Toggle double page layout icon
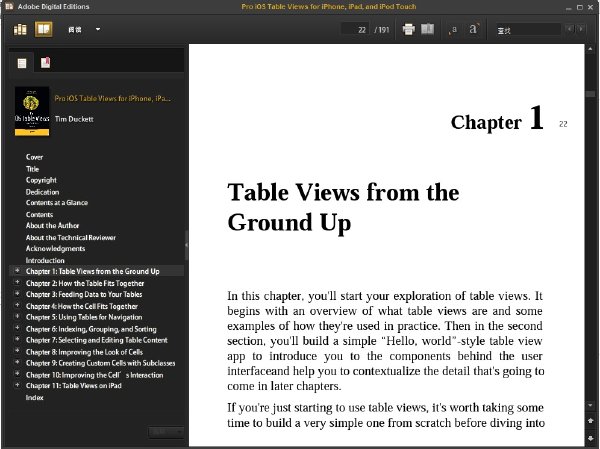 pos(427,29)
